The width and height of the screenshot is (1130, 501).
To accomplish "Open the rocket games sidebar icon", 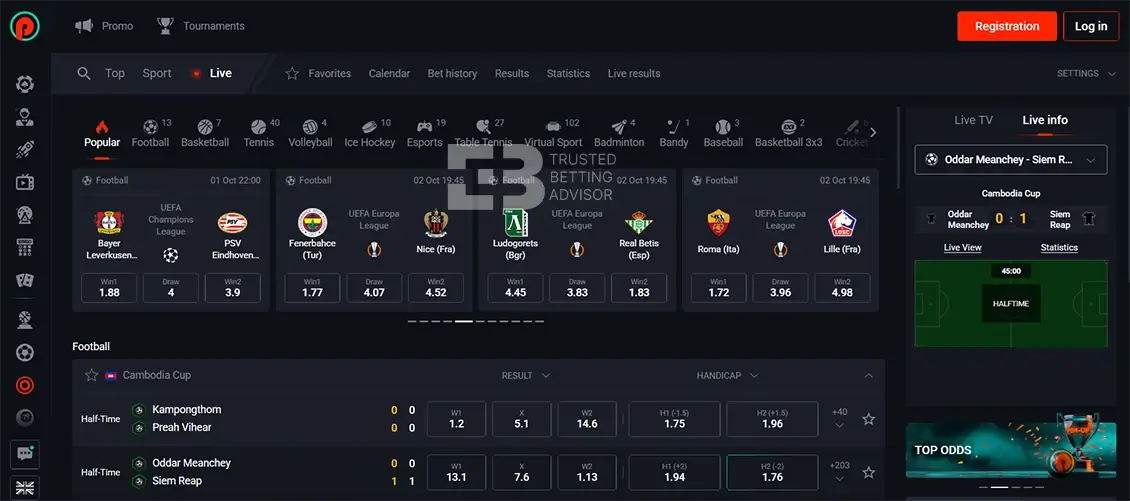I will pos(25,150).
